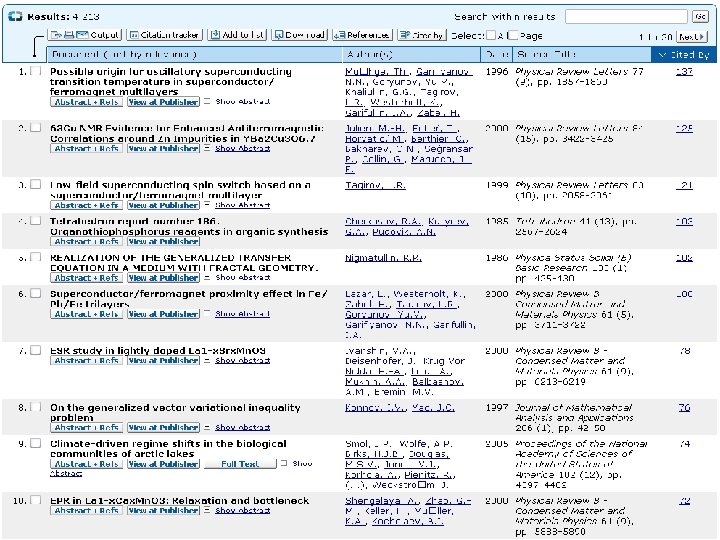Sort by Date column header
Viewport: 720px width, 540px height.
coord(497,55)
